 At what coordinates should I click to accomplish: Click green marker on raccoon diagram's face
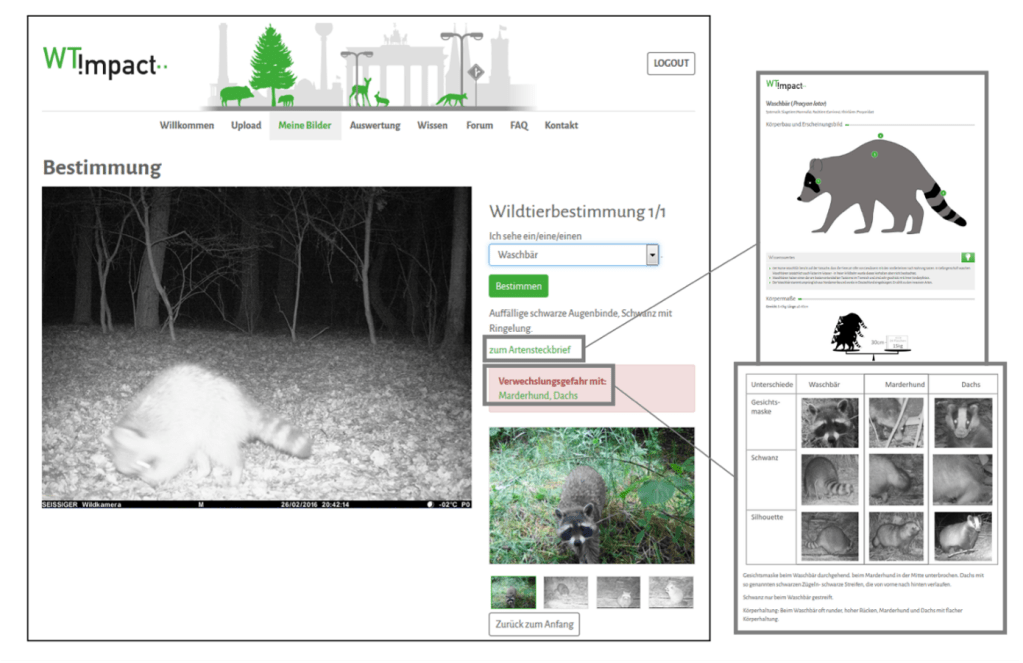pos(817,180)
